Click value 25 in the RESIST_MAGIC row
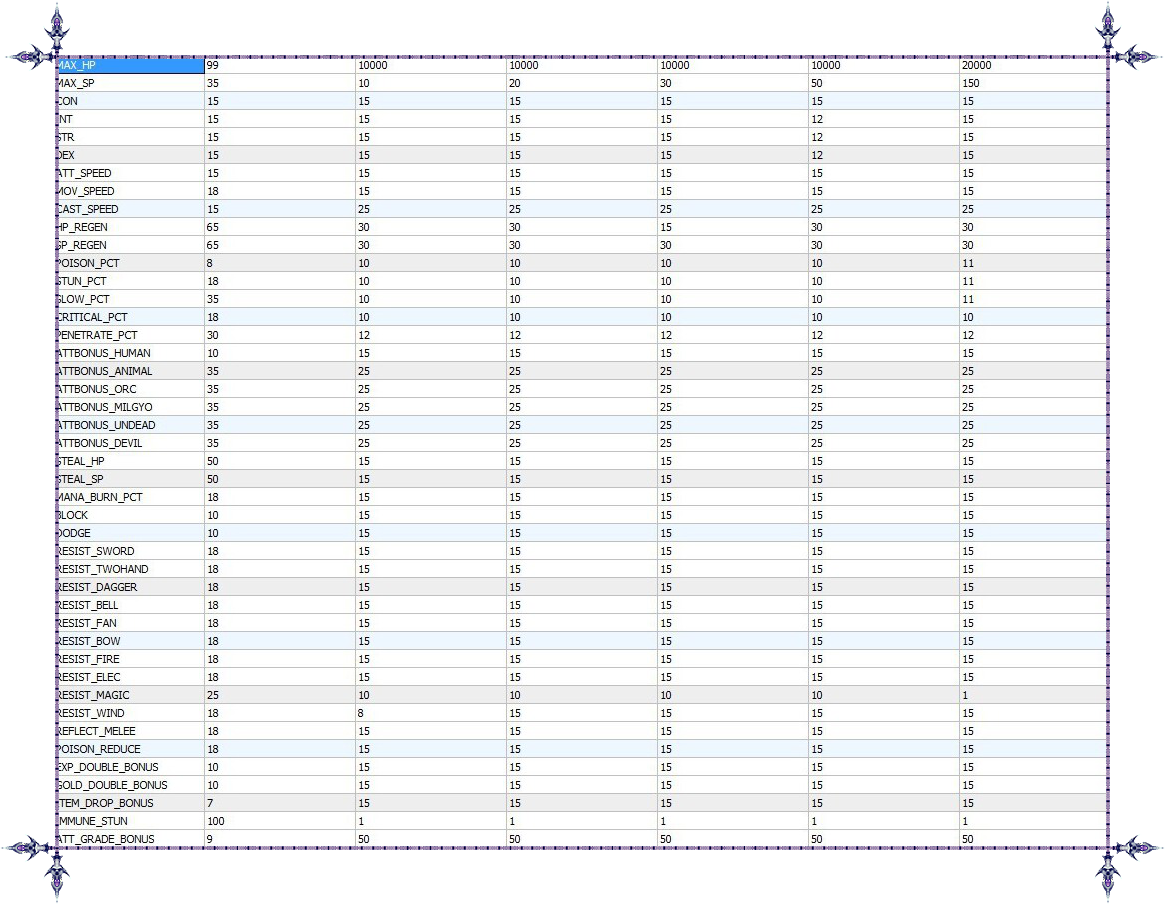The image size is (1165, 904). point(212,695)
